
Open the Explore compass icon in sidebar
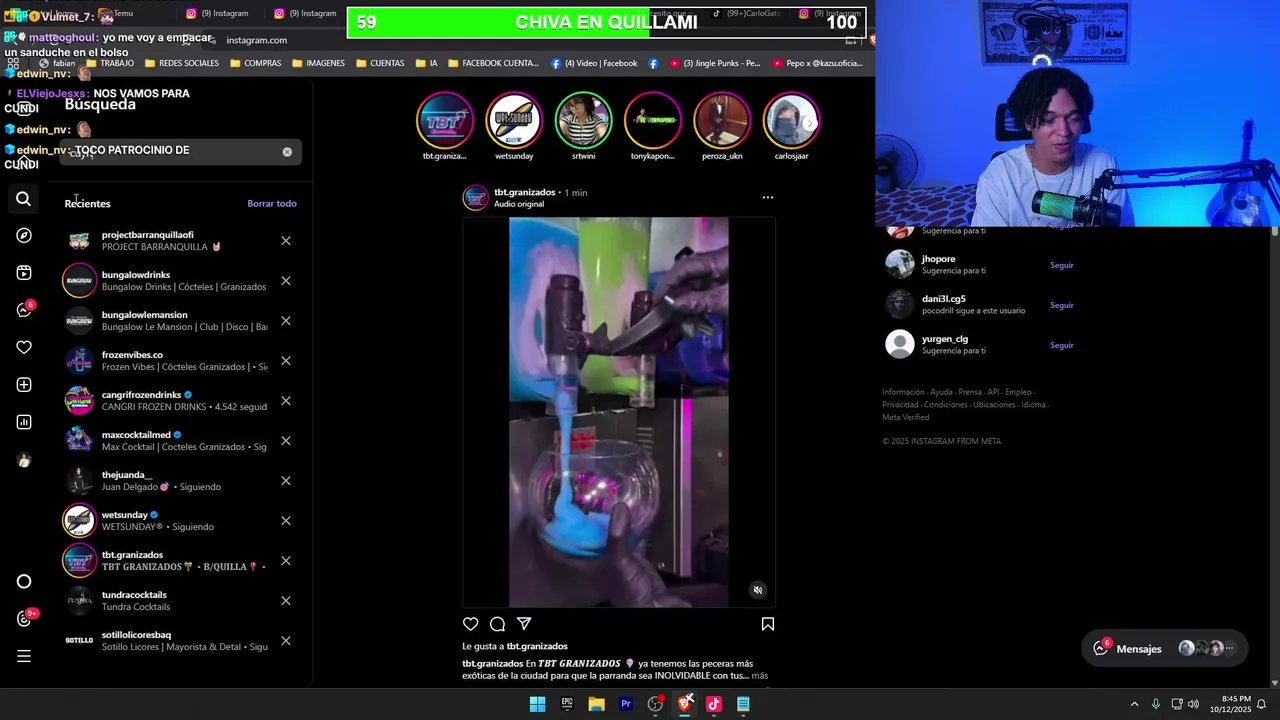tap(23, 236)
